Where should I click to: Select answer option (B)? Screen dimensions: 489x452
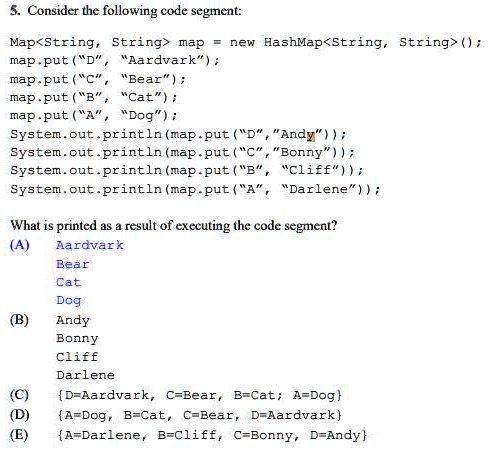click(x=20, y=320)
